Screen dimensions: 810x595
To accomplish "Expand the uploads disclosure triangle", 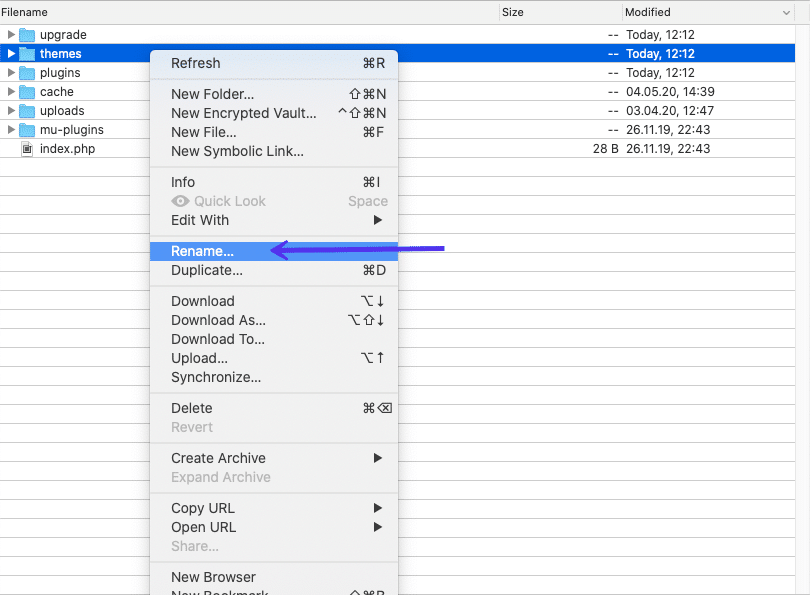I will [x=9, y=110].
